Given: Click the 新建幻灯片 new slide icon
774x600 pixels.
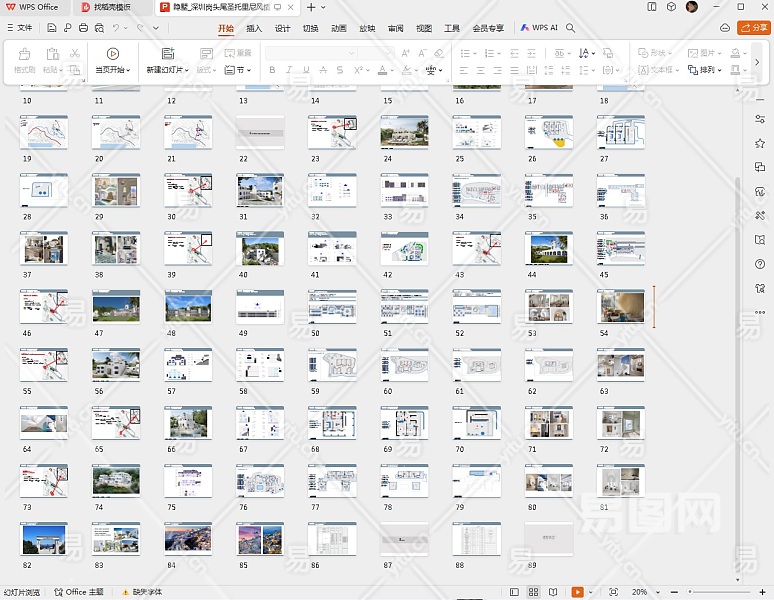Looking at the screenshot, I should pyautogui.click(x=166, y=53).
